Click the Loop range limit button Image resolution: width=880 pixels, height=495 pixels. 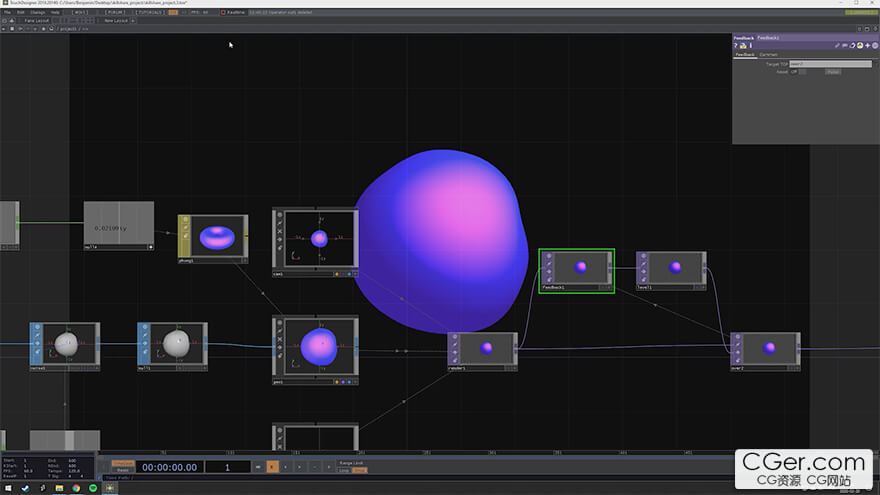click(344, 470)
